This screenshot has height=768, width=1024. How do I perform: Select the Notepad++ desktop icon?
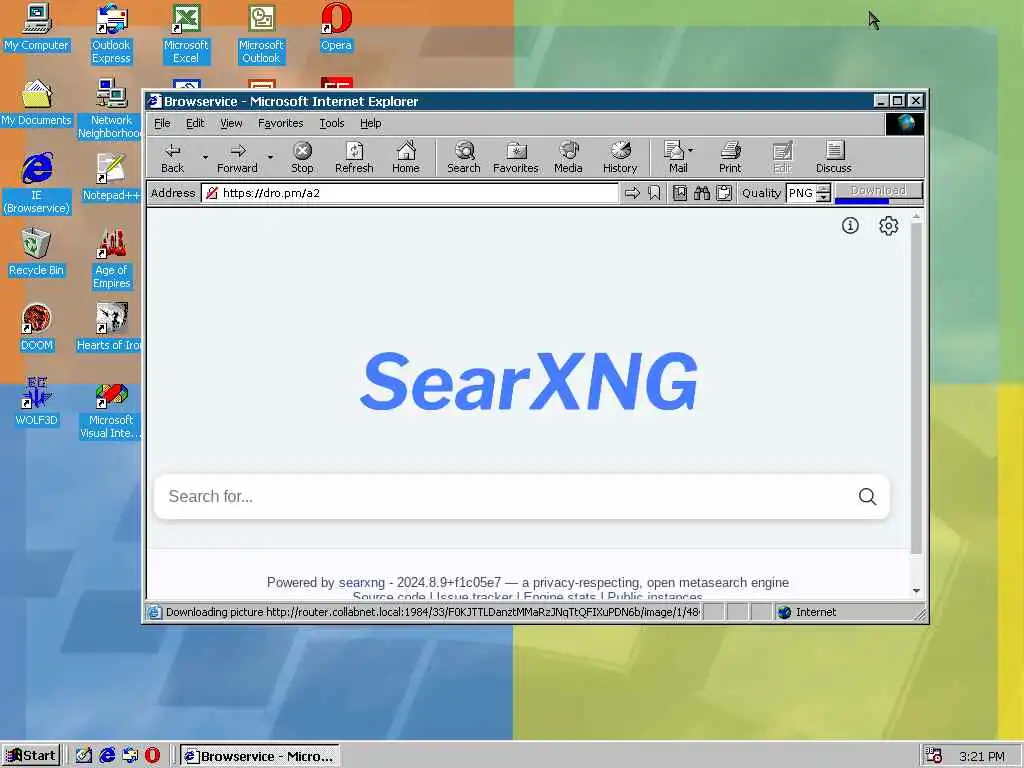click(111, 178)
